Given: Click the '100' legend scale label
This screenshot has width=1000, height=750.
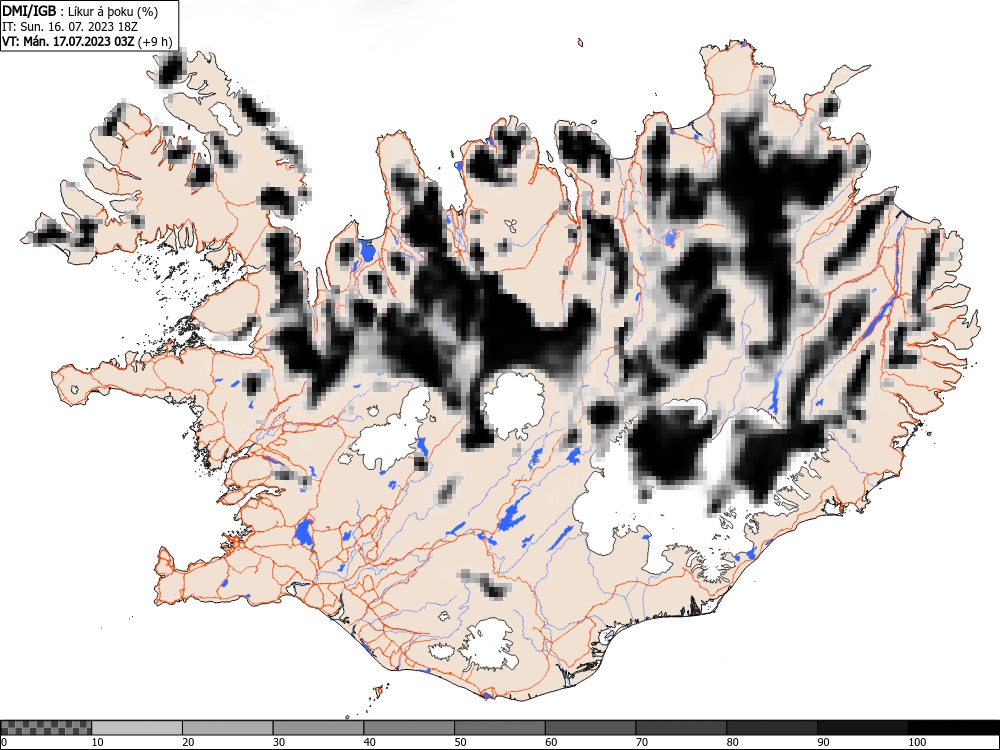Looking at the screenshot, I should click(x=916, y=742).
